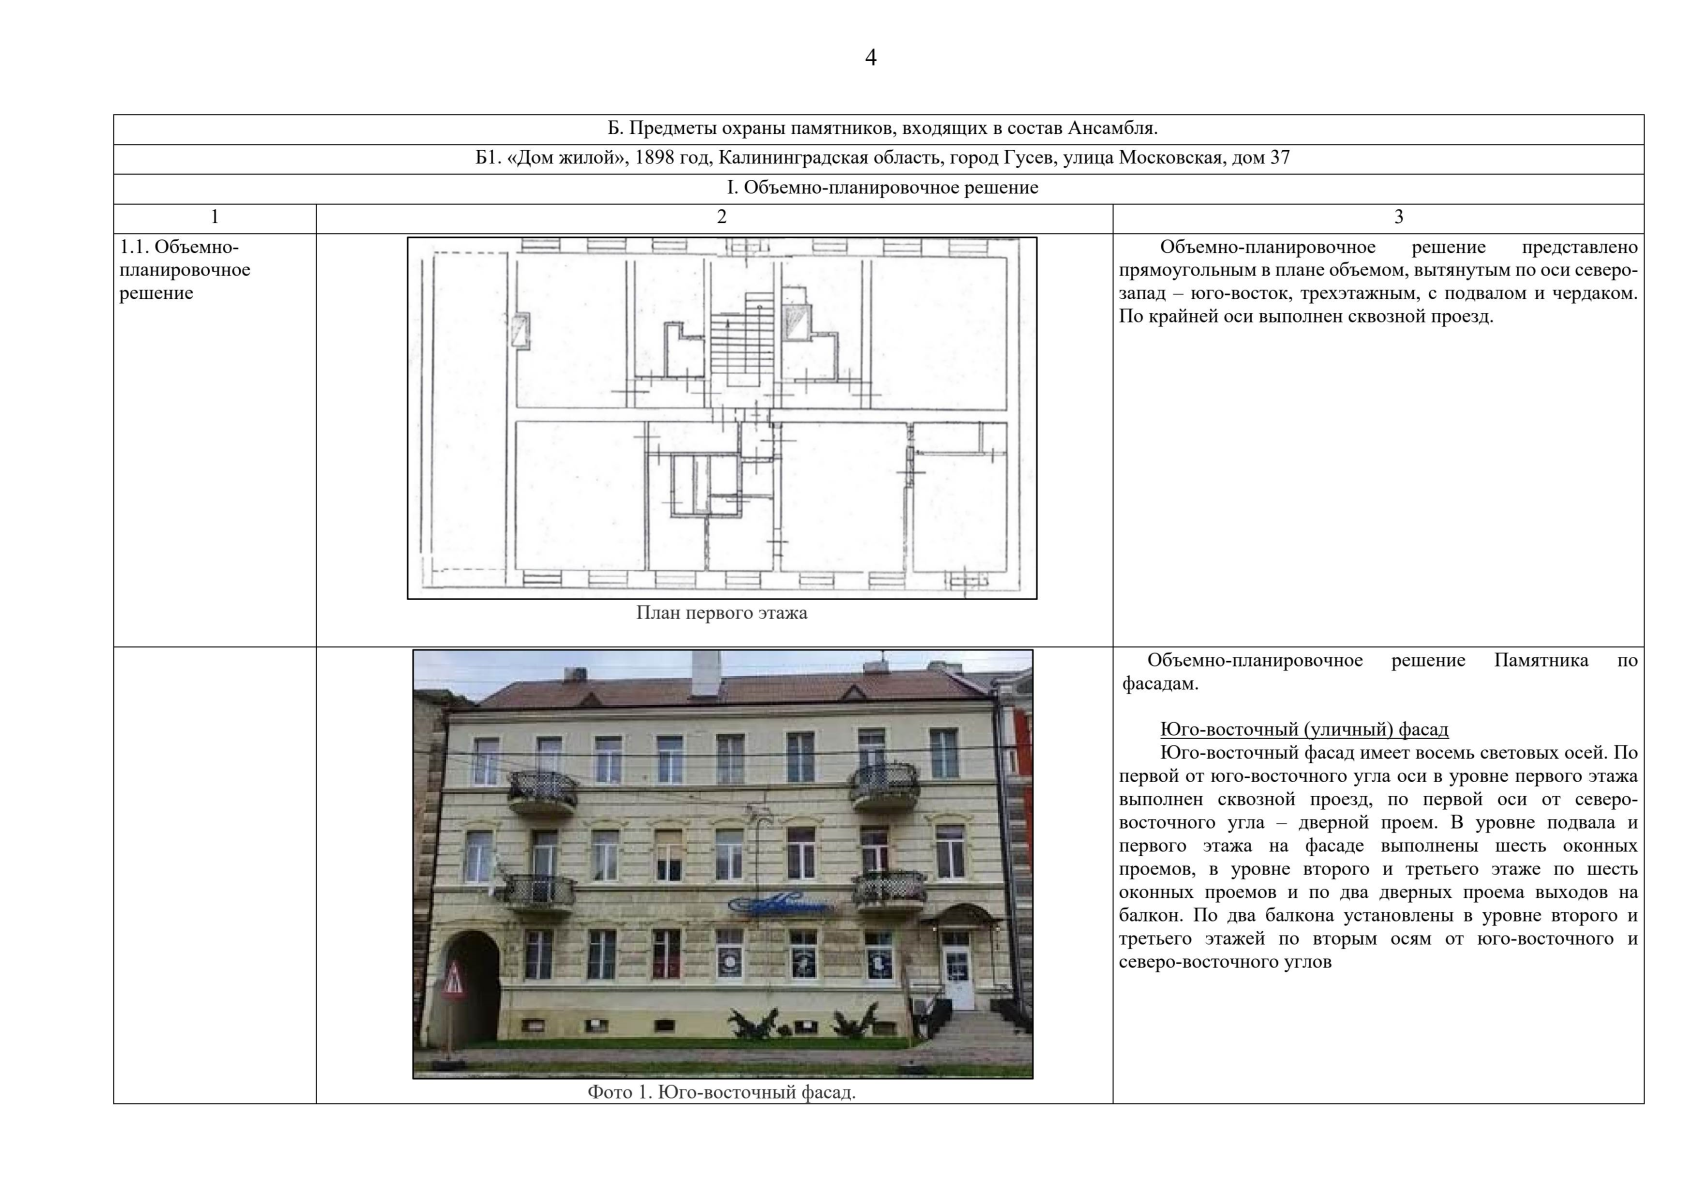Select 'I. Объемно-планировочное решение' header row
The height and width of the screenshot is (1200, 1697).
[x=878, y=188]
